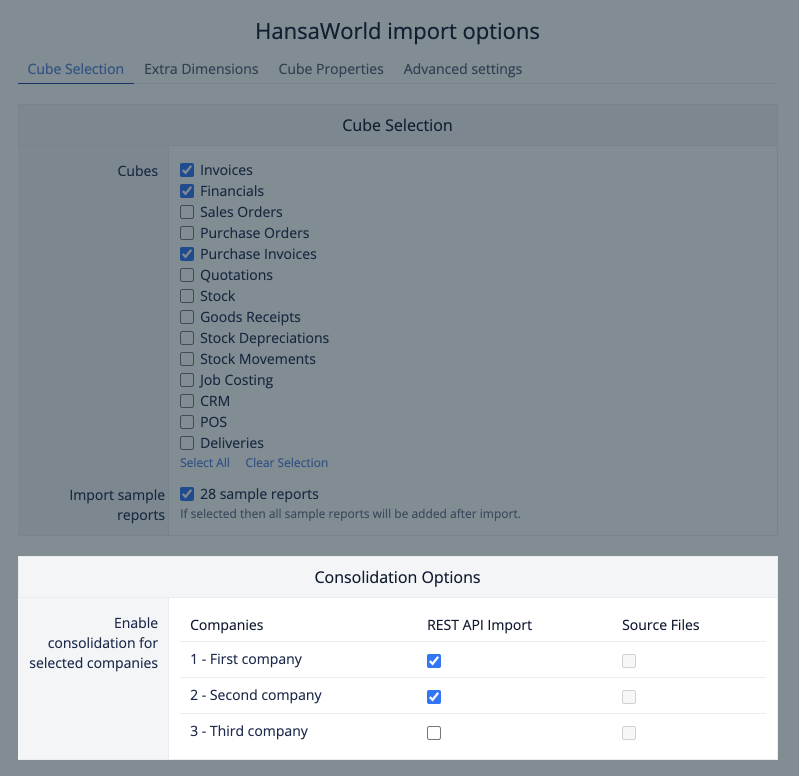Toggle the 28 sample reports checkbox
The width and height of the screenshot is (799, 776).
187,494
